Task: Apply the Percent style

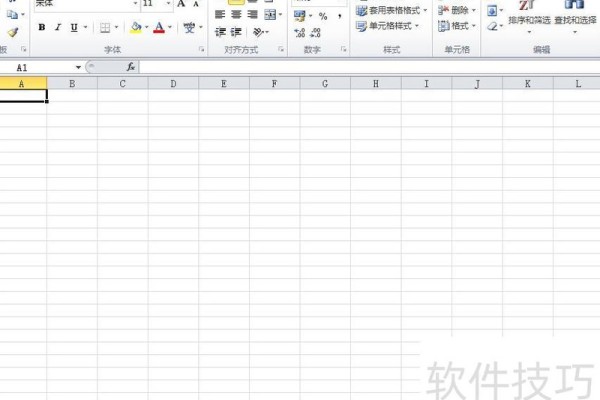Action: click(323, 16)
